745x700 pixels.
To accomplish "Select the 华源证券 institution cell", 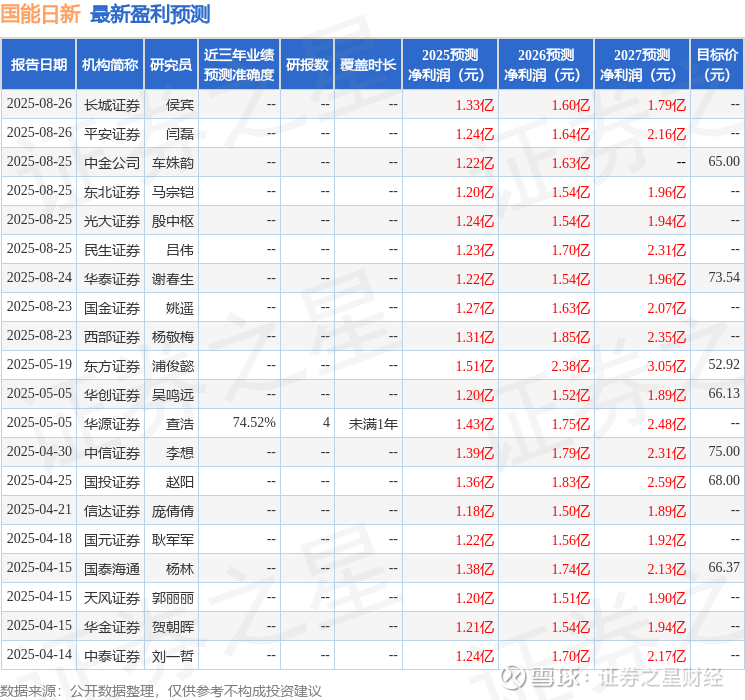I will (112, 424).
